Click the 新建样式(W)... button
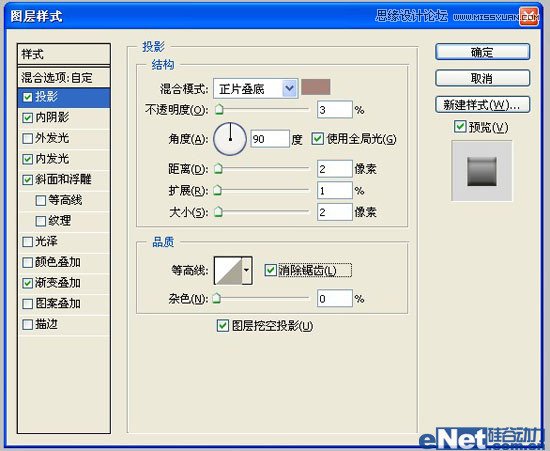550x451 pixels. pos(483,105)
